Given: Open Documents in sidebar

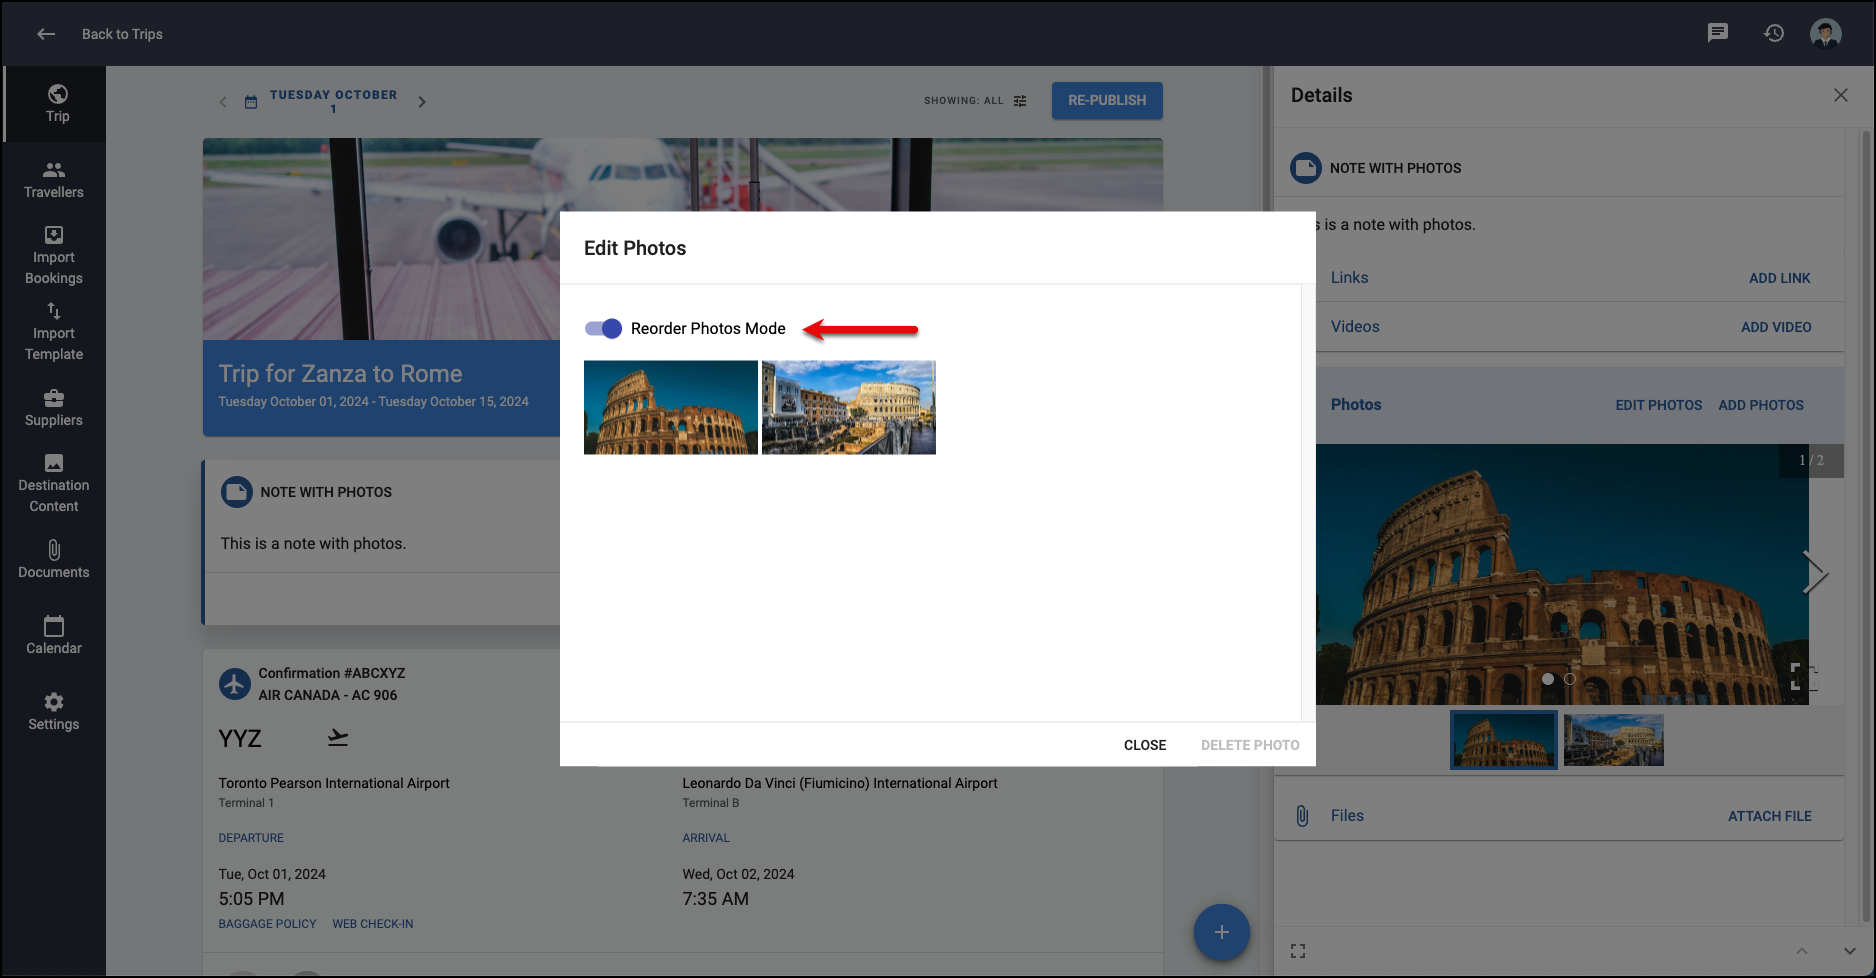Looking at the screenshot, I should (54, 560).
